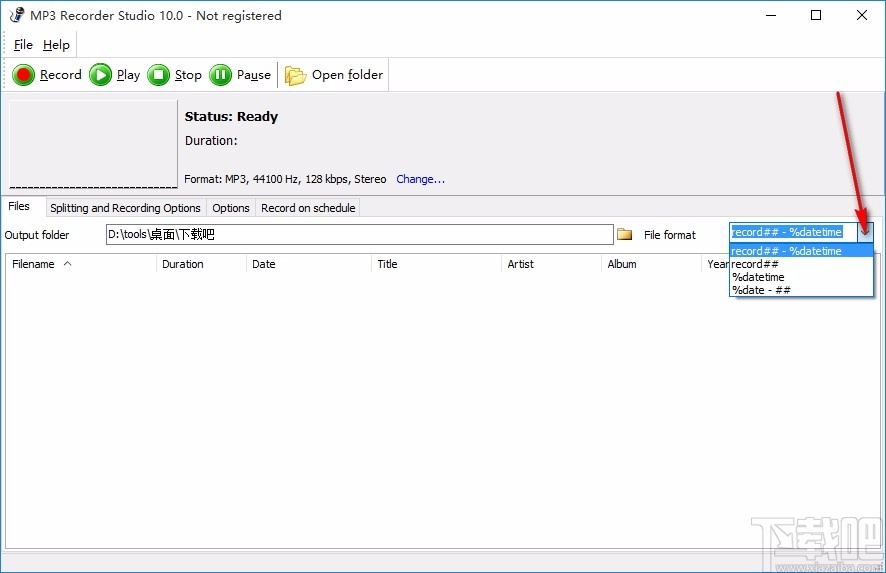
Task: Click the audio level preview box
Action: 93,144
